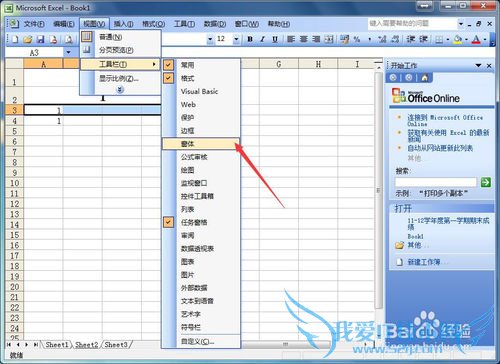Apply Percent style icon

[357, 39]
